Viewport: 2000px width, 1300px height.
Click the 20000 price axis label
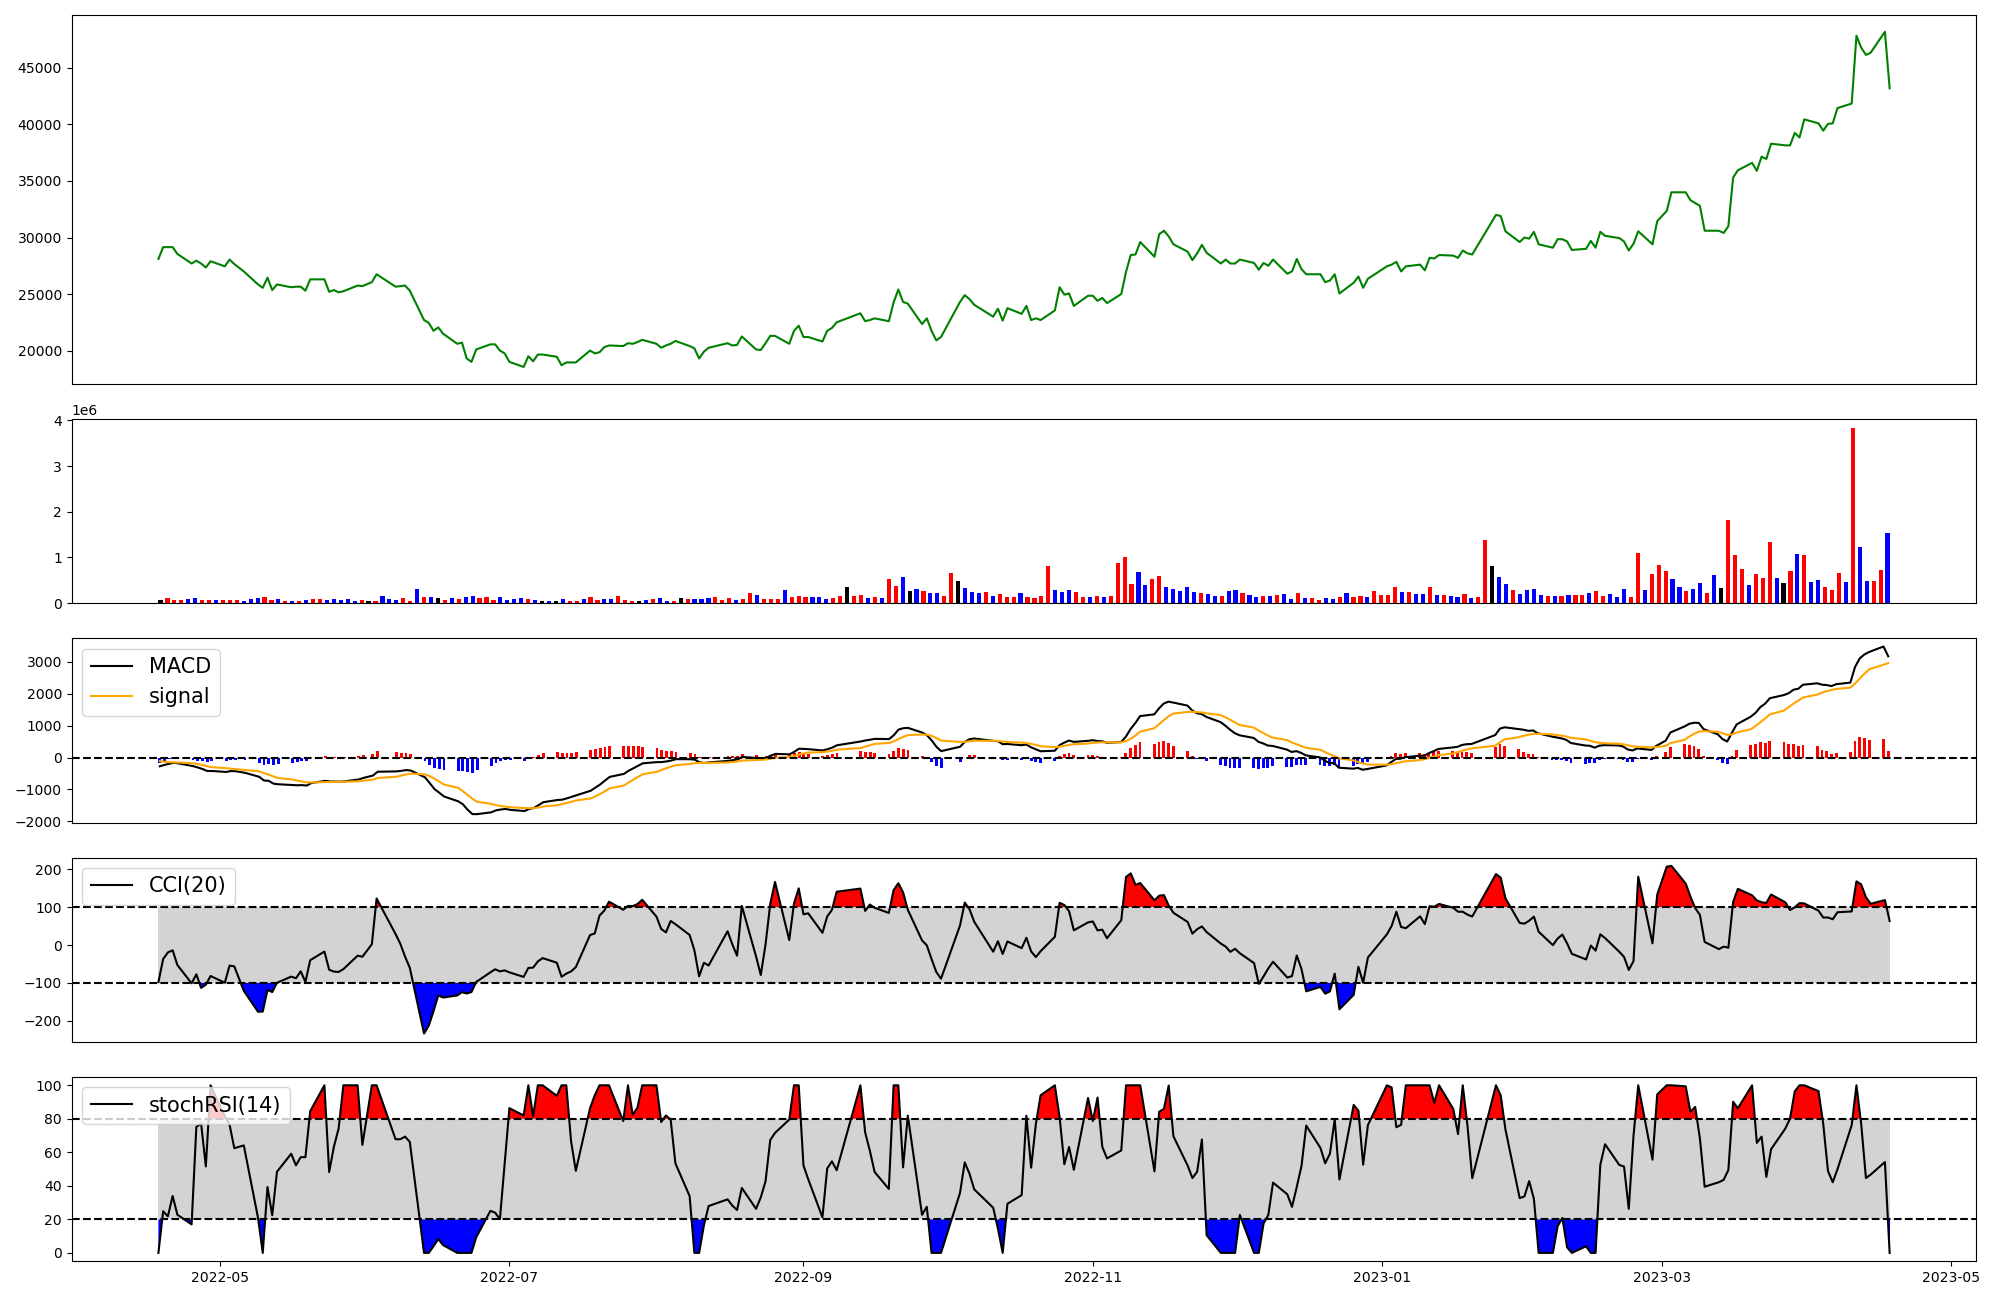[x=39, y=352]
